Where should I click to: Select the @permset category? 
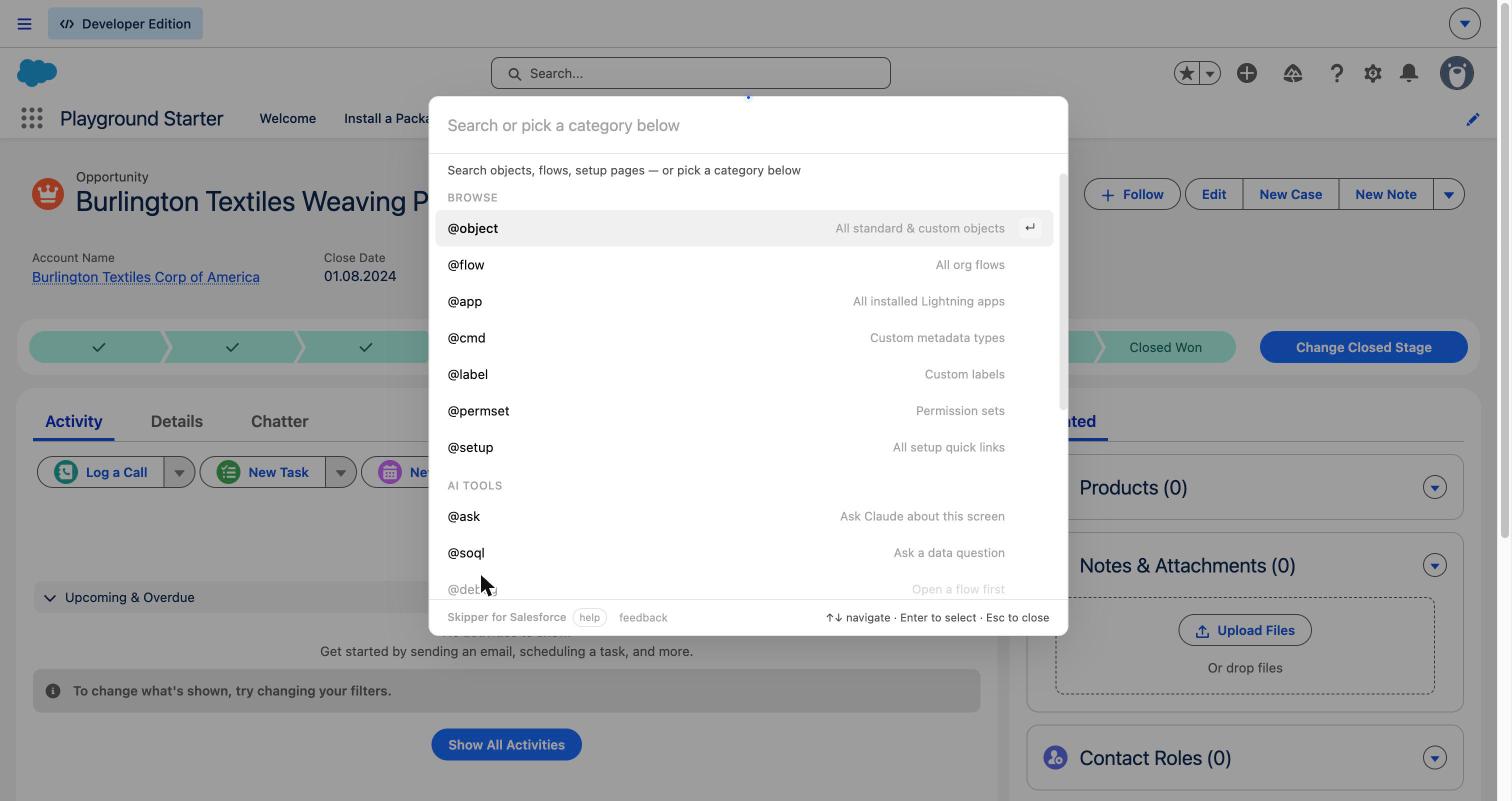coord(744,411)
